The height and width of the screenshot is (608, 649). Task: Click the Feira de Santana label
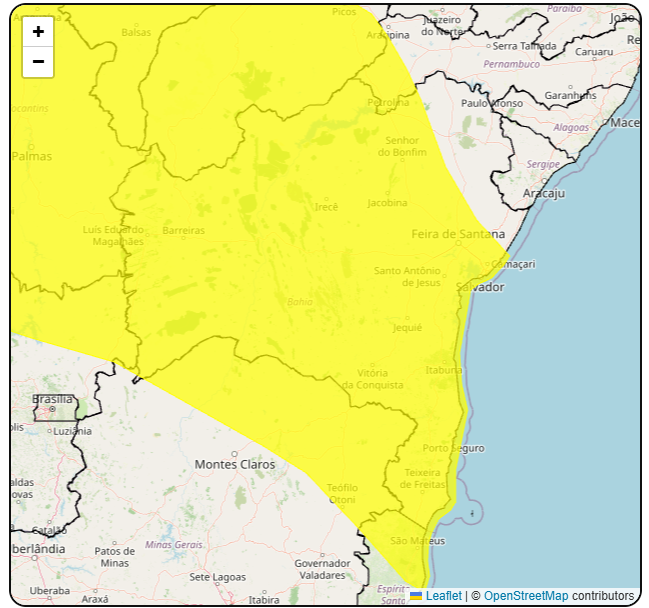pos(458,234)
